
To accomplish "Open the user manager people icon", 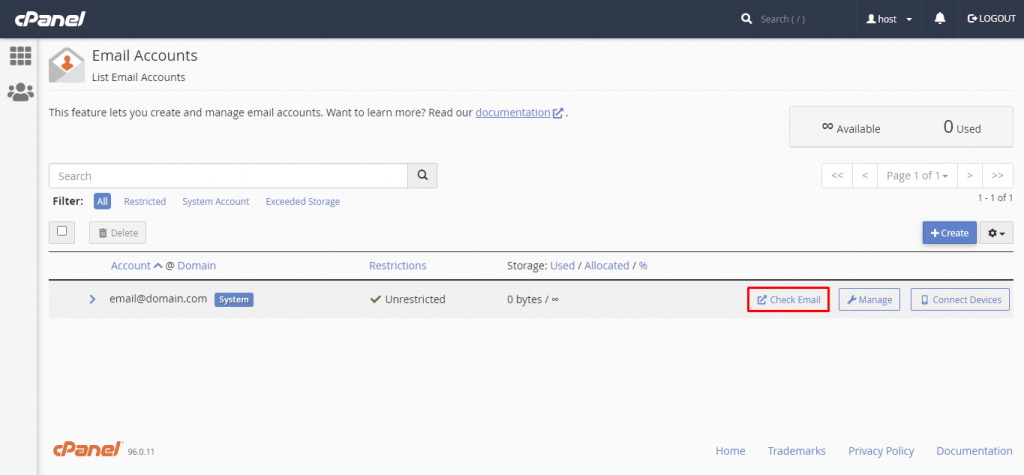I will coord(20,92).
